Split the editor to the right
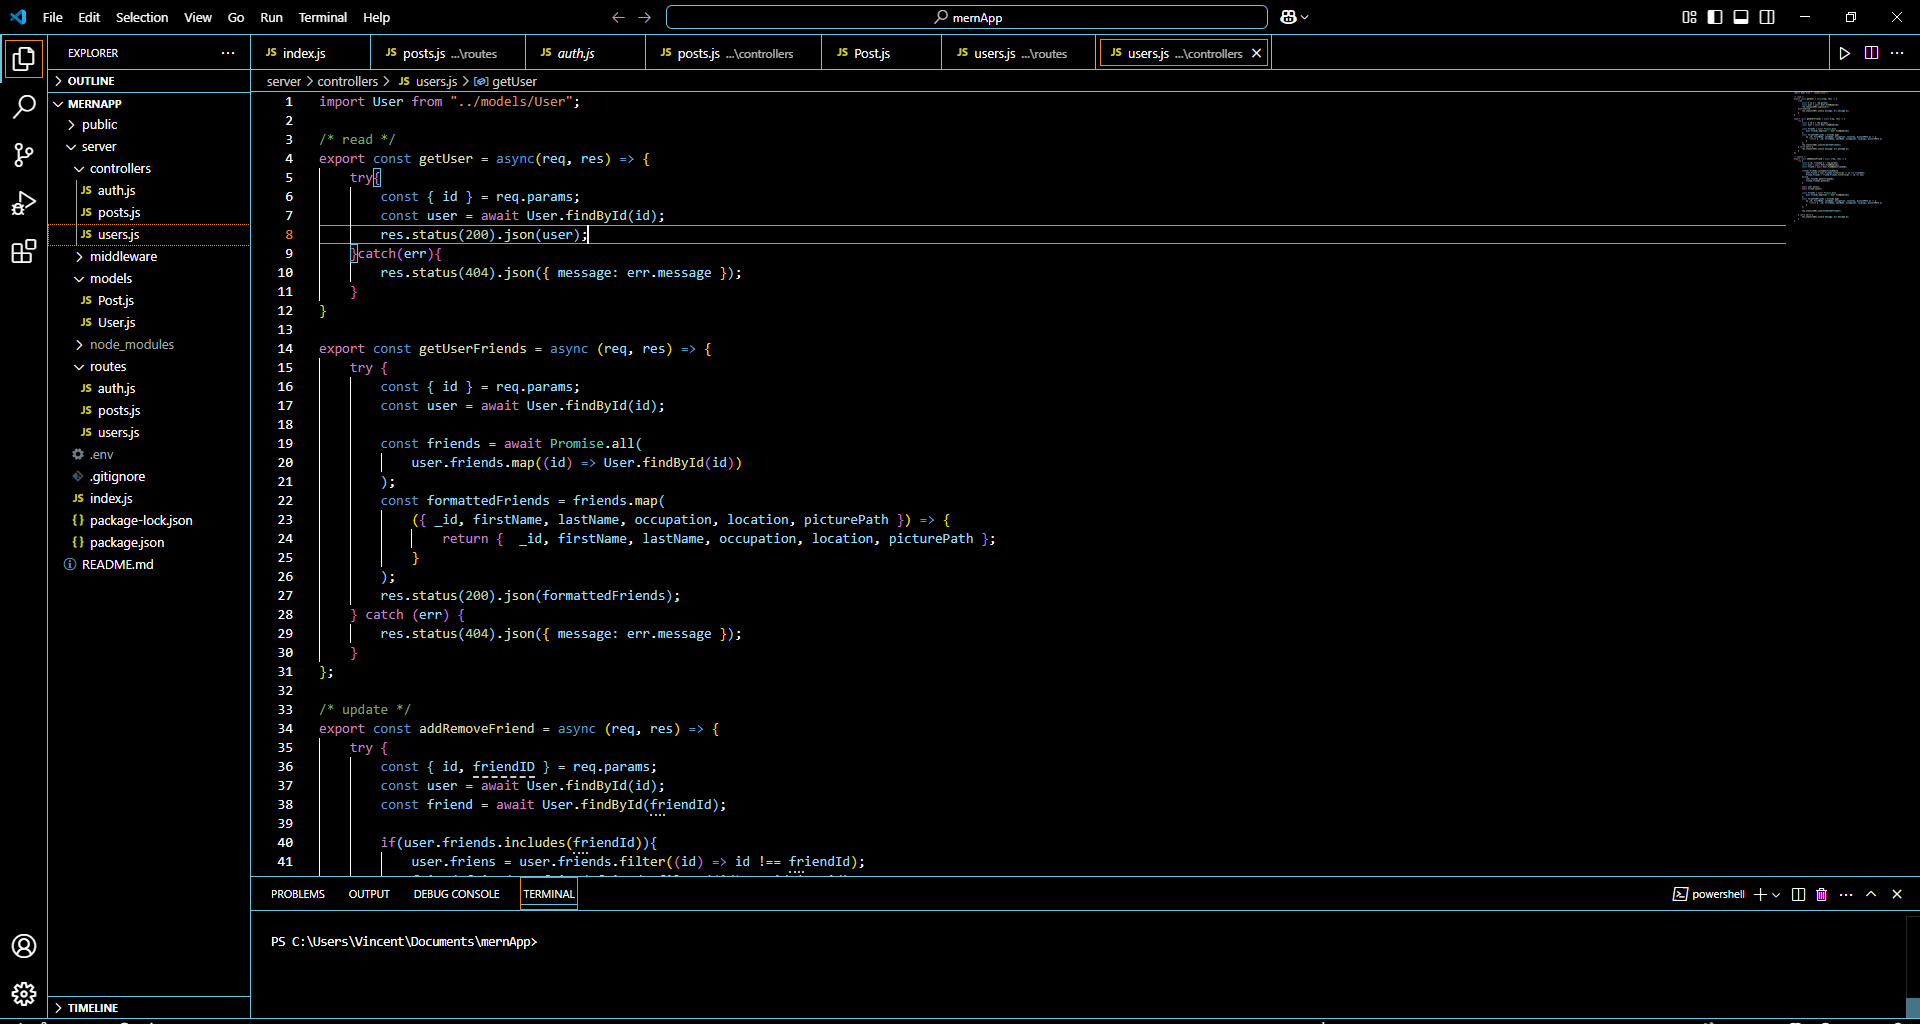The width and height of the screenshot is (1920, 1024). [1871, 53]
